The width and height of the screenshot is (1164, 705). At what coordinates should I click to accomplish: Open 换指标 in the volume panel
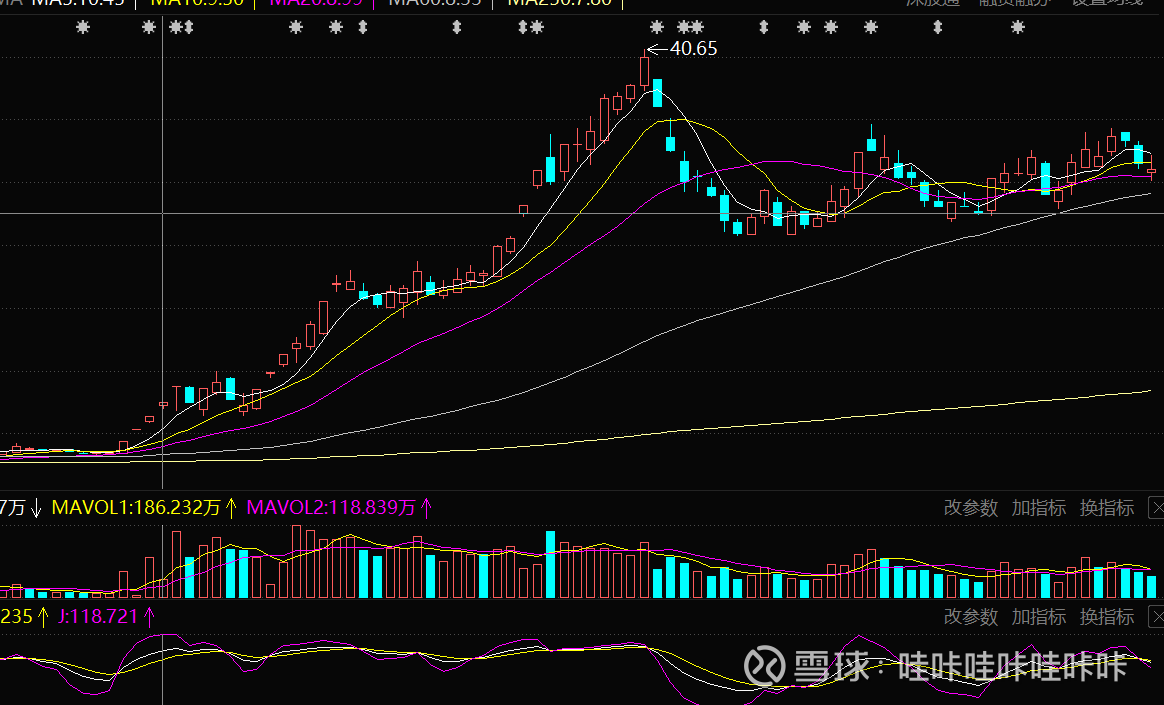click(x=1106, y=508)
